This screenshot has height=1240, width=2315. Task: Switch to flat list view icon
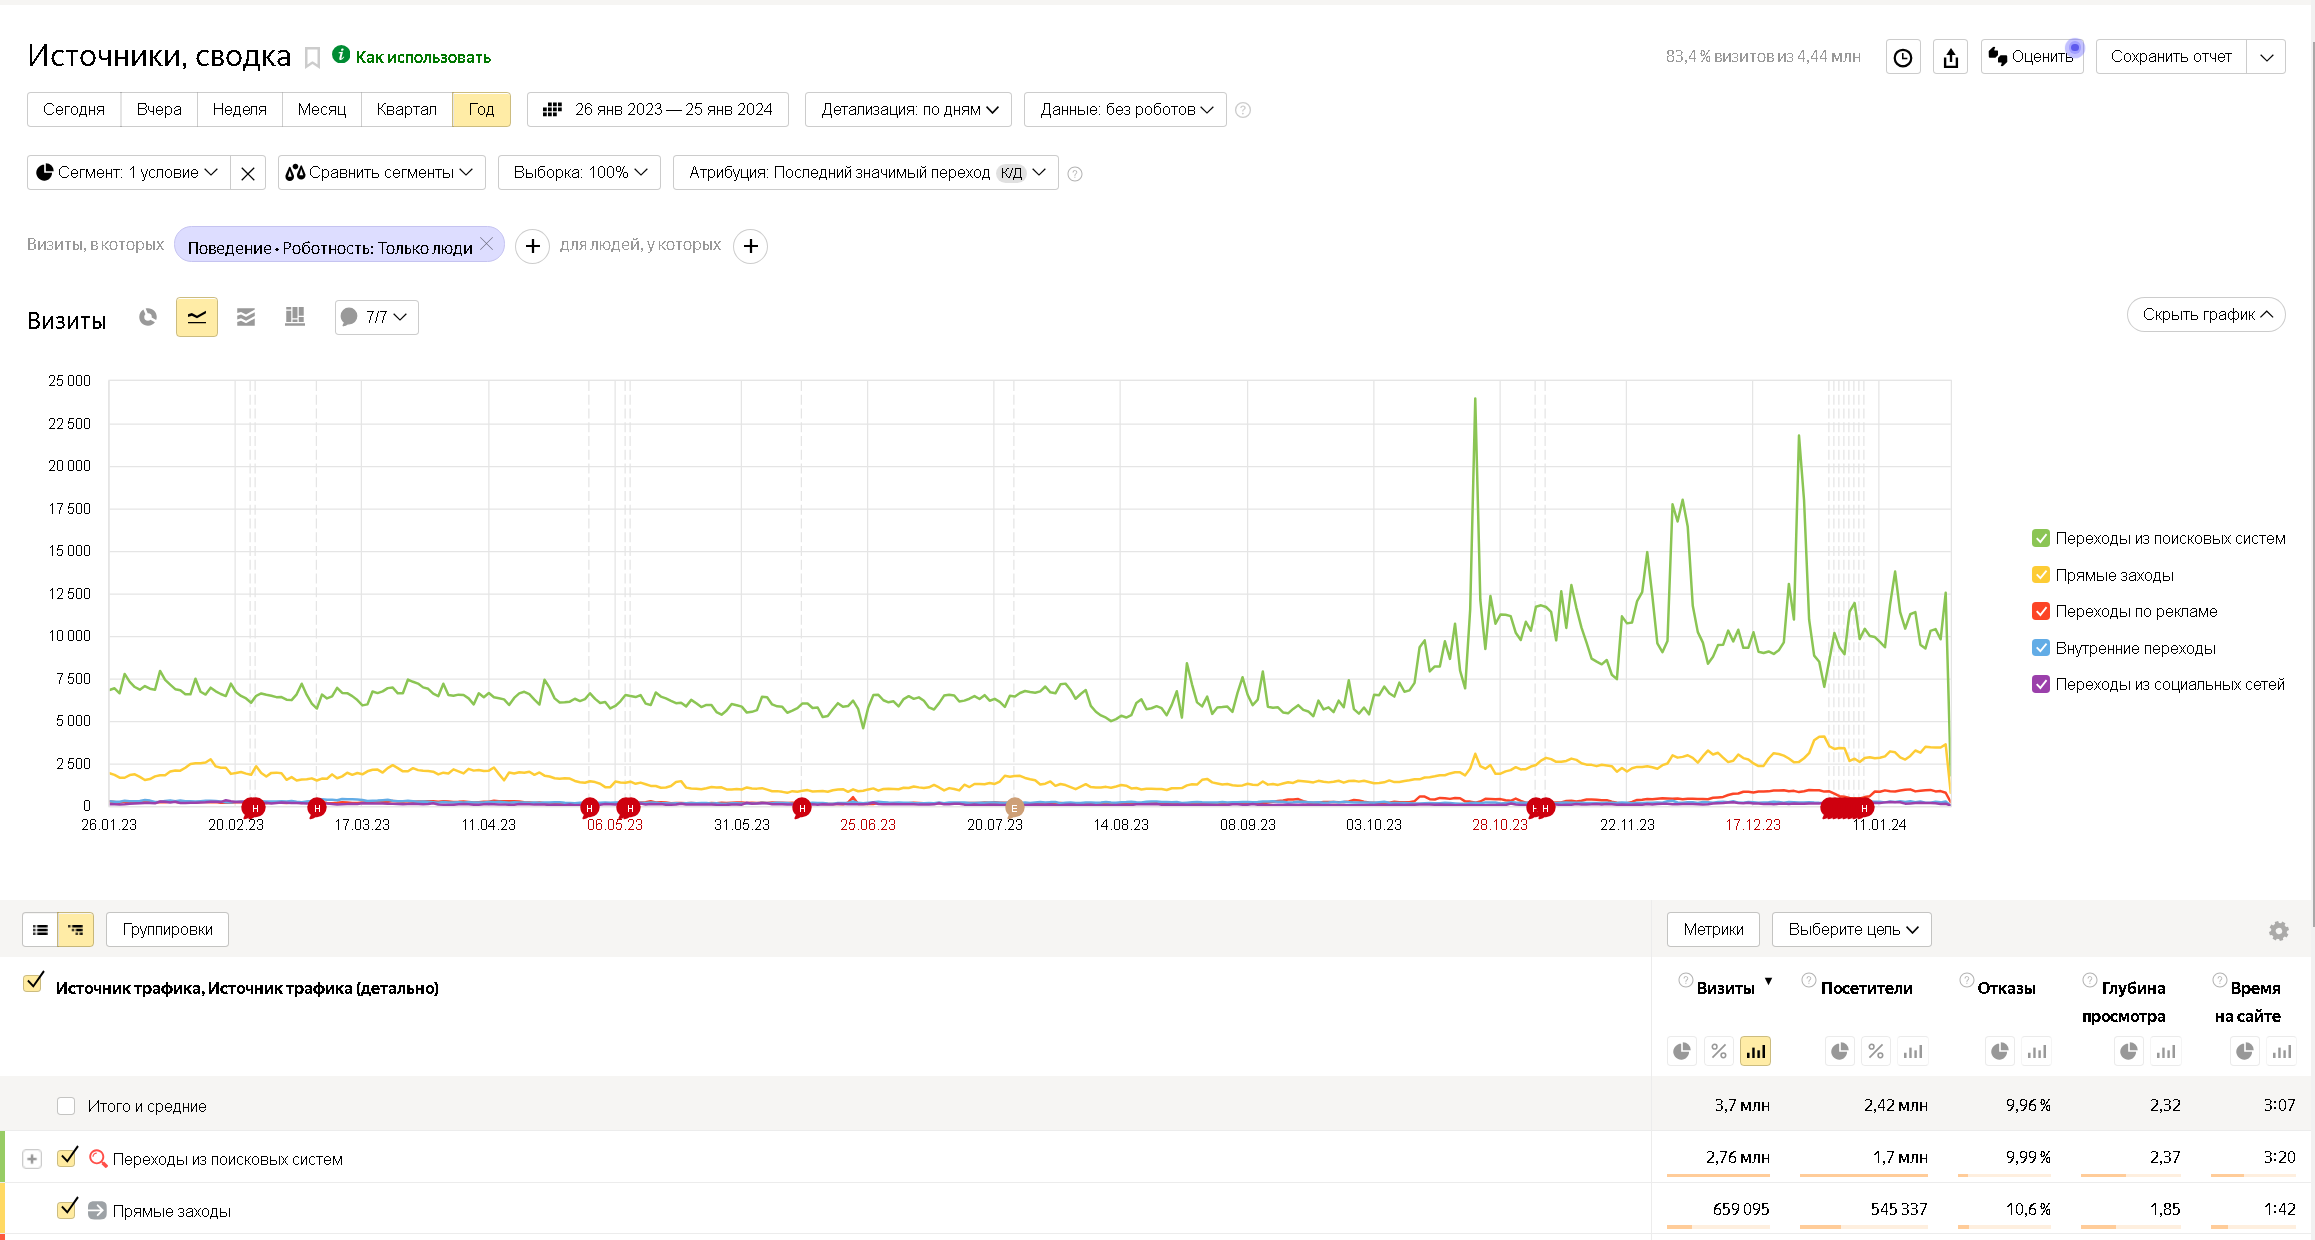pos(40,930)
